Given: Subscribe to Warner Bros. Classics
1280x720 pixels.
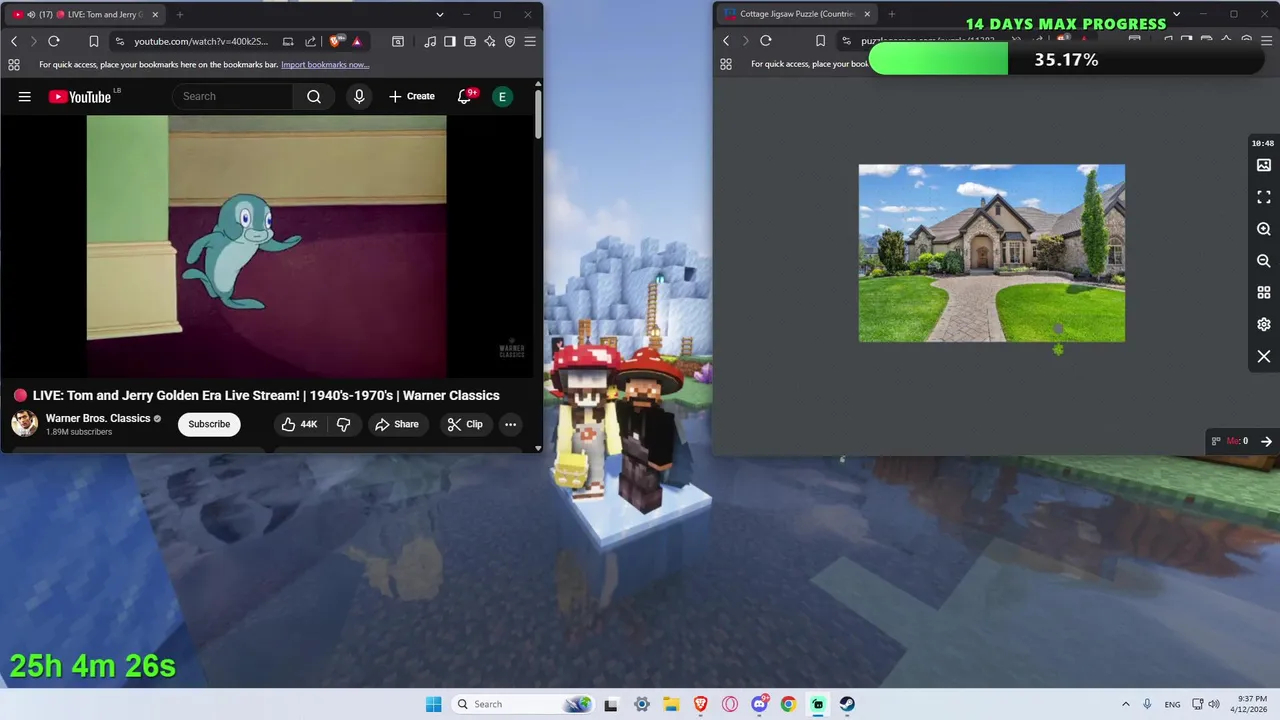Looking at the screenshot, I should pos(209,424).
